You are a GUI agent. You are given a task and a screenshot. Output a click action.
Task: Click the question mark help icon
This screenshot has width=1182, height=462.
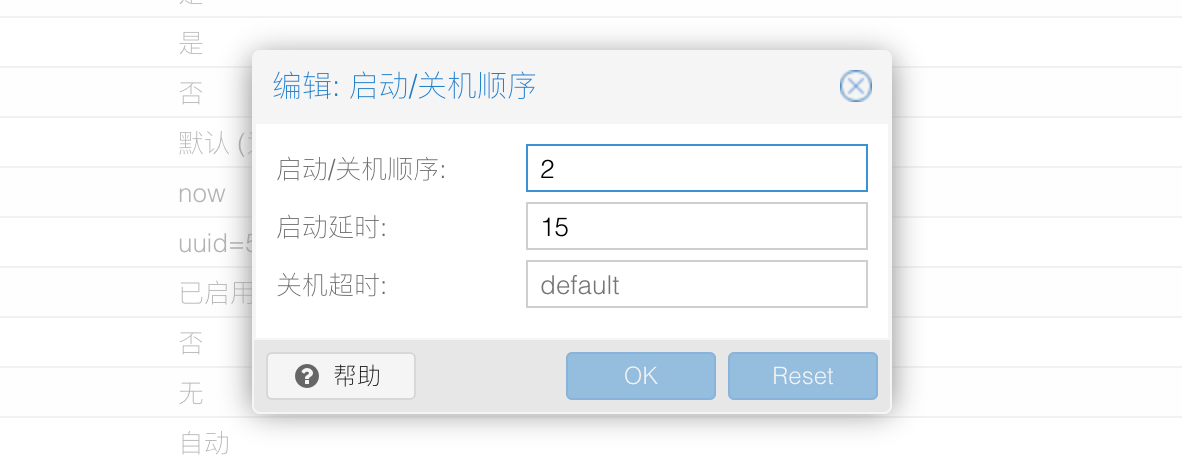(x=307, y=375)
